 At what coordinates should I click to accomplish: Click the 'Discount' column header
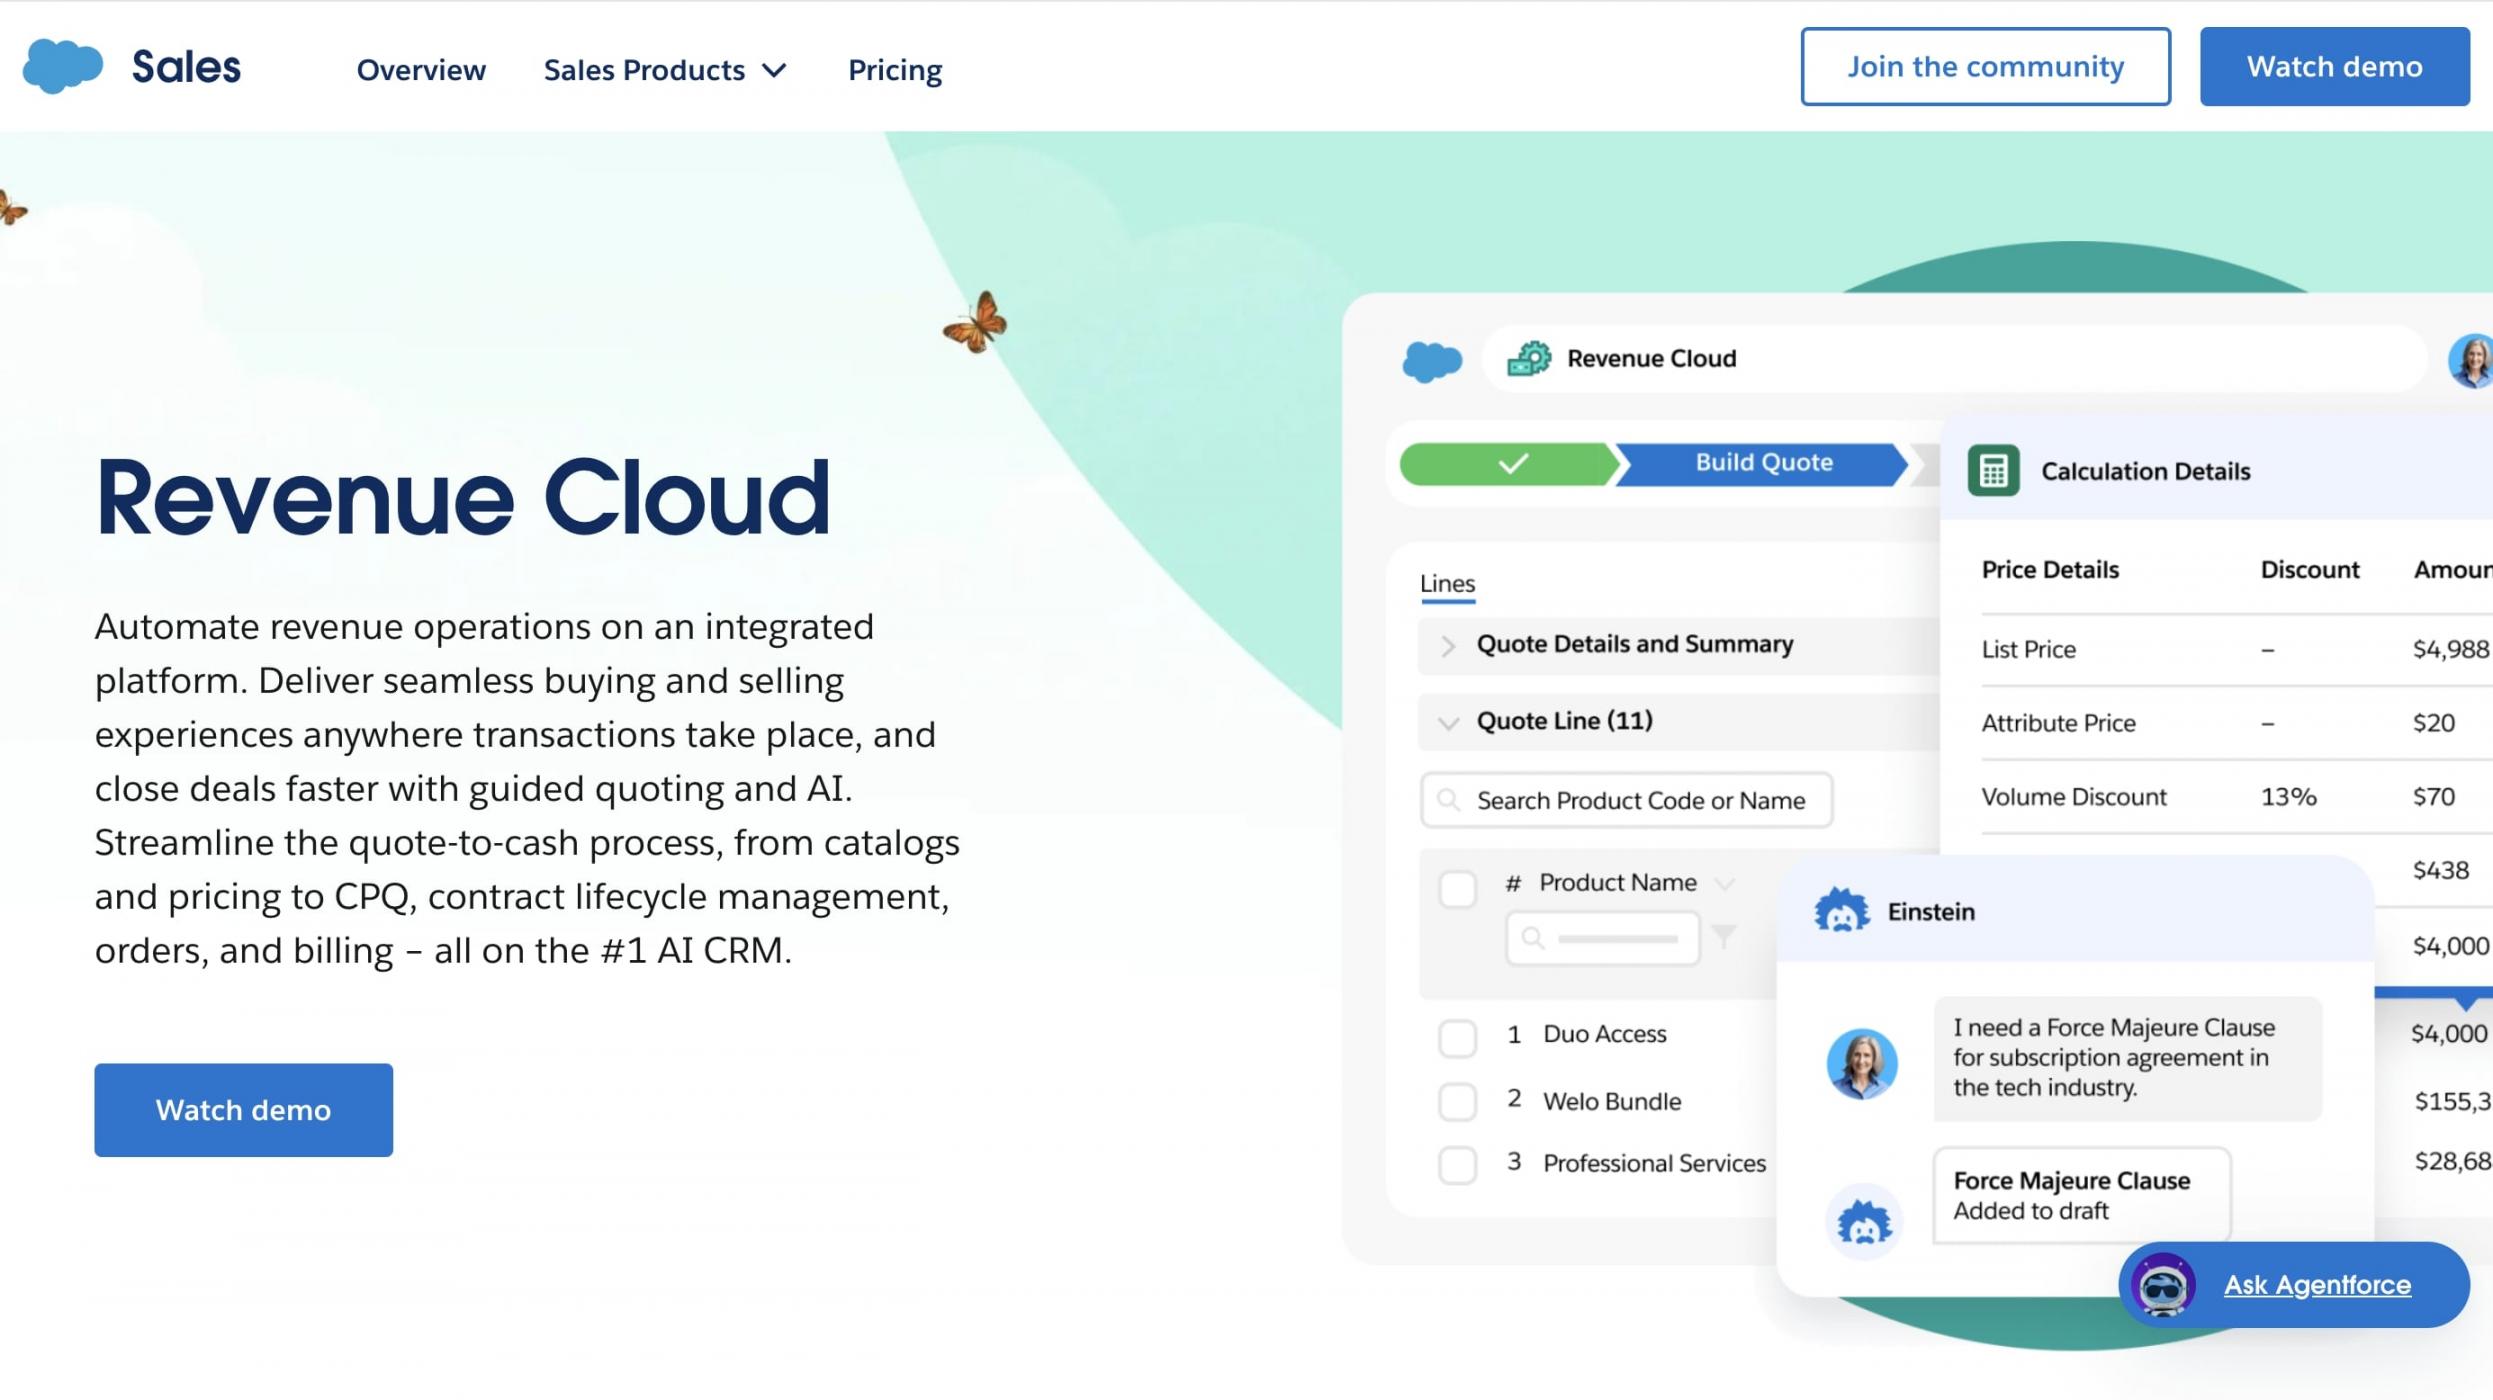[2309, 570]
